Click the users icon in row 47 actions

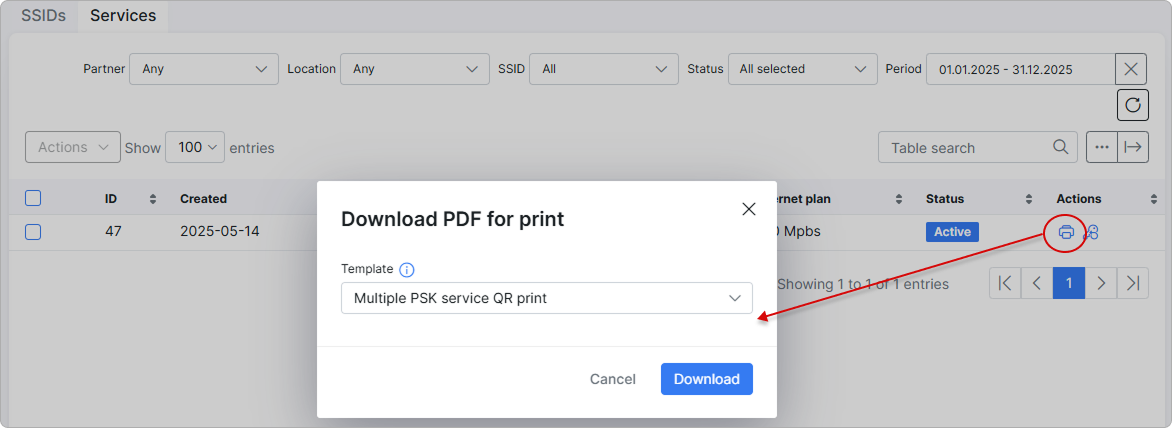[x=1091, y=232]
